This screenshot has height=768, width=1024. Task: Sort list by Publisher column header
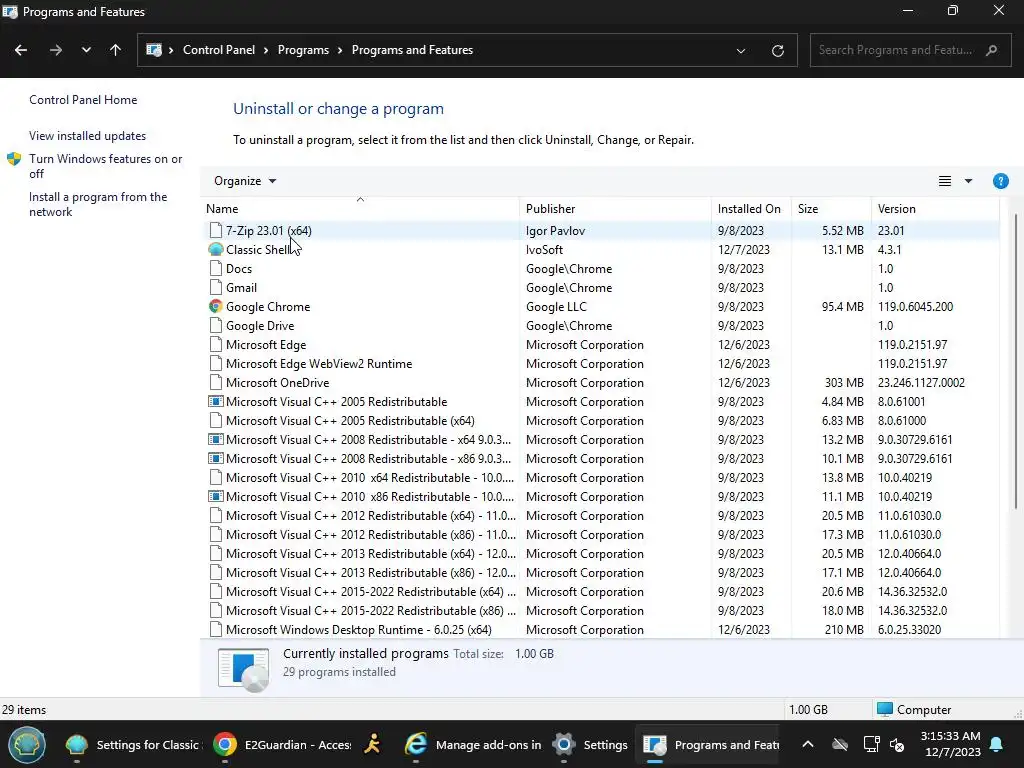[615, 209]
